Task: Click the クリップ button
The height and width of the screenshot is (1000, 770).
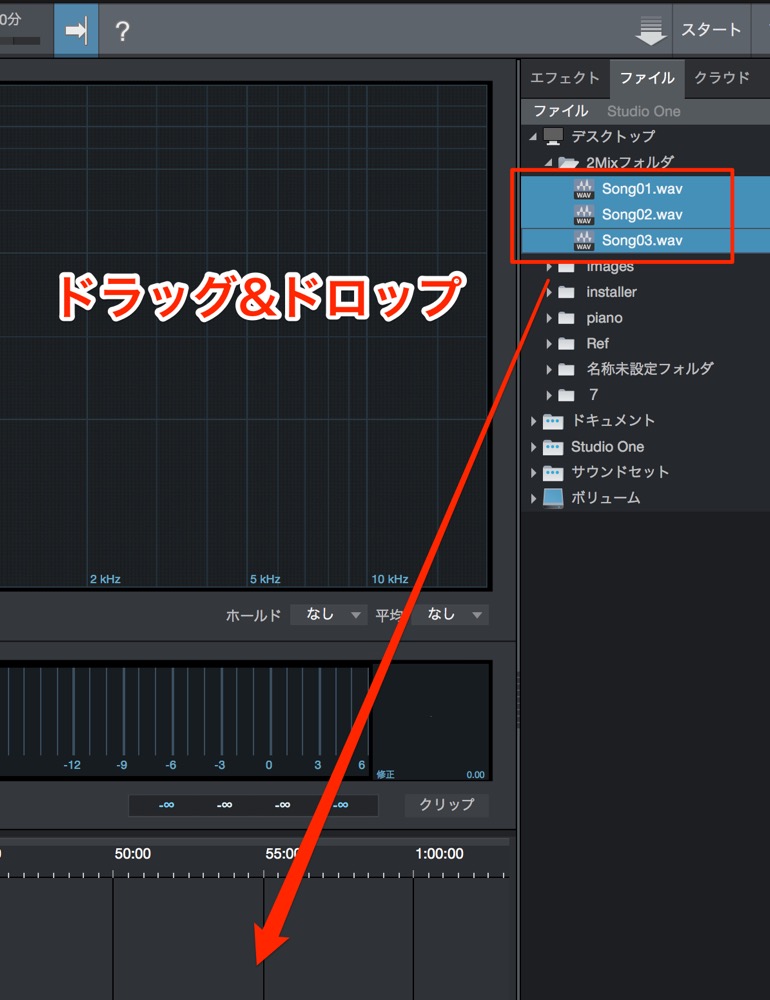Action: point(447,805)
